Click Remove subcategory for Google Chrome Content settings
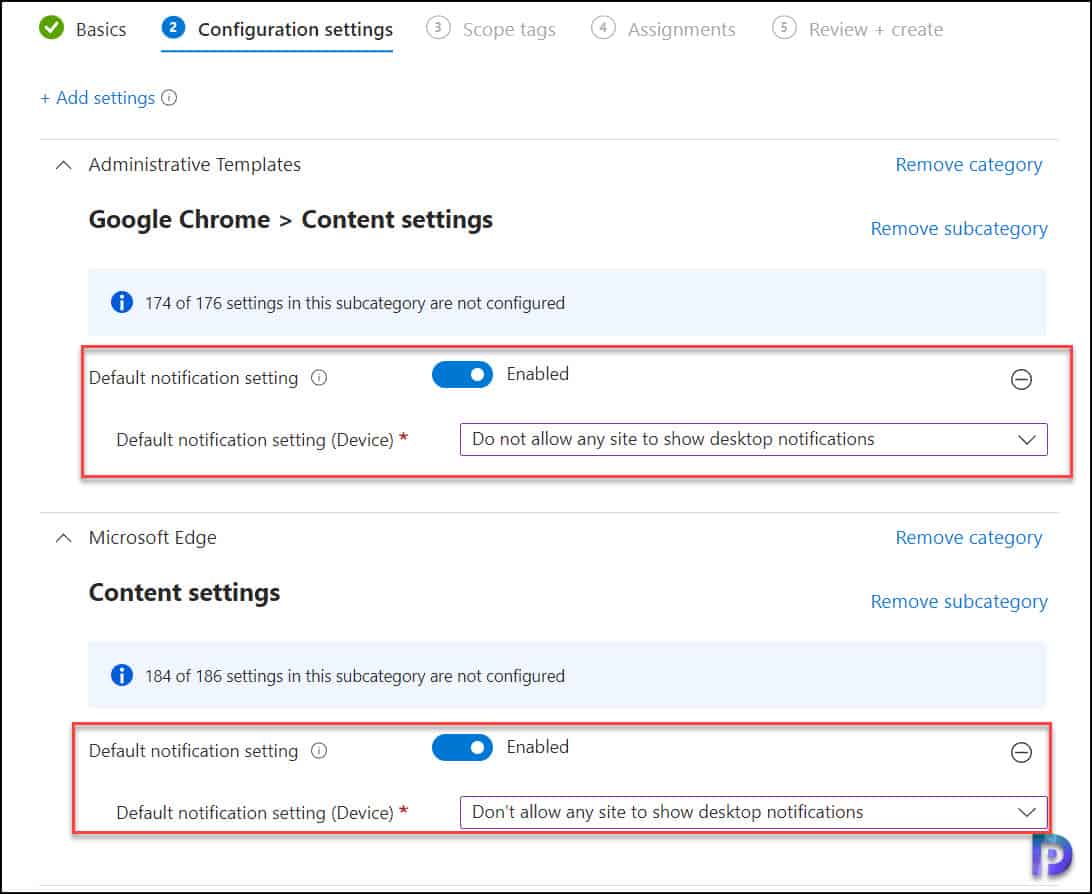Screen dimensions: 1092x894 (959, 228)
